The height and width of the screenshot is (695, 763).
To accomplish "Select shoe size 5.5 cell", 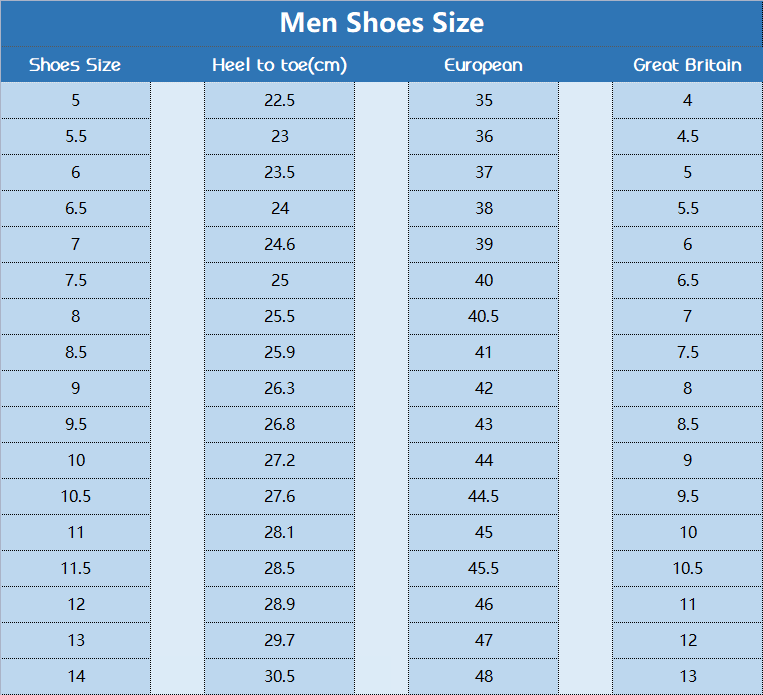I will (x=76, y=136).
